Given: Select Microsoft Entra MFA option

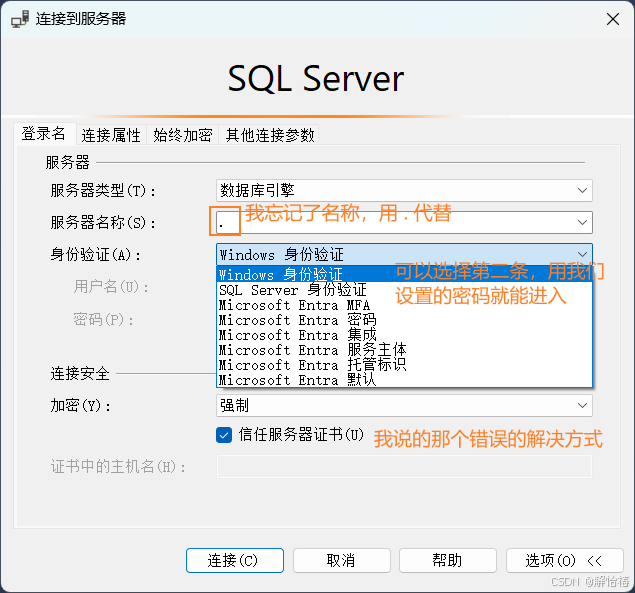Looking at the screenshot, I should point(404,305).
